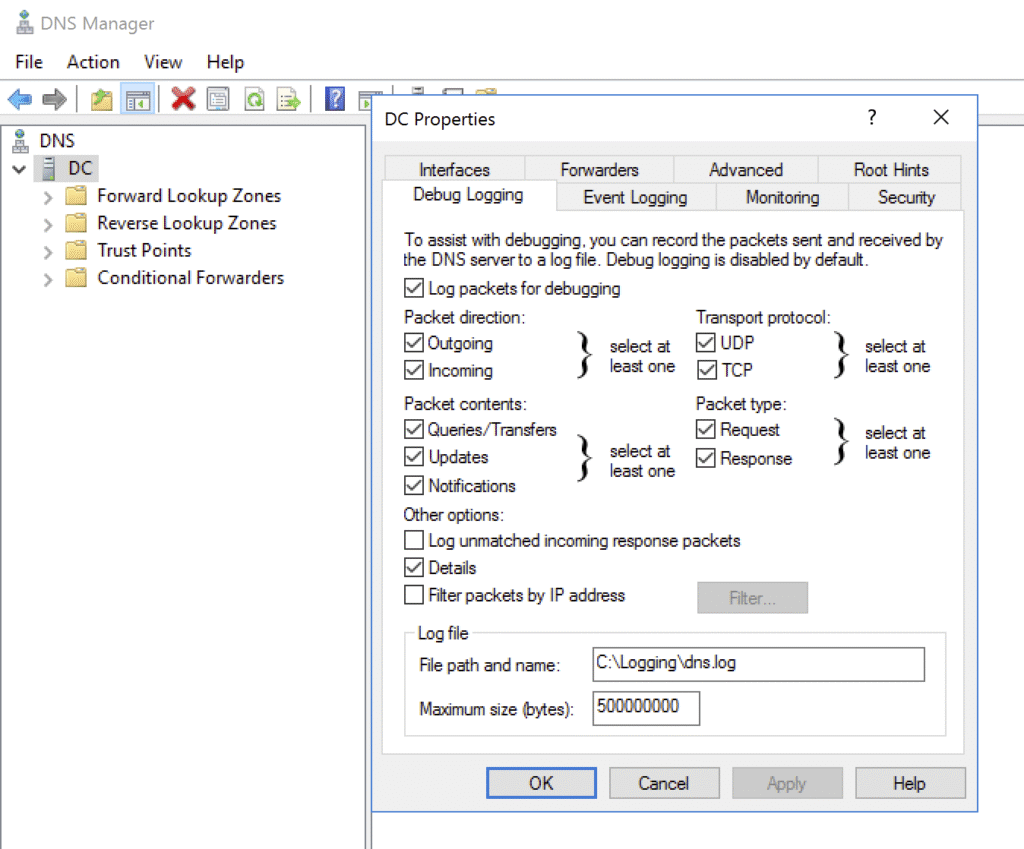Expand Reverse Lookup Zones node
The image size is (1024, 849).
click(x=48, y=224)
